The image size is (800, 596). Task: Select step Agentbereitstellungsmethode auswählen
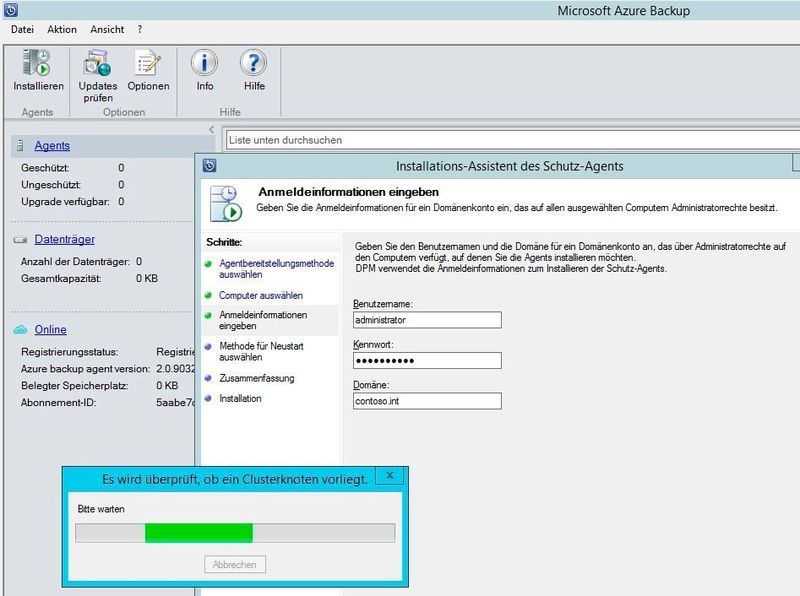277,269
